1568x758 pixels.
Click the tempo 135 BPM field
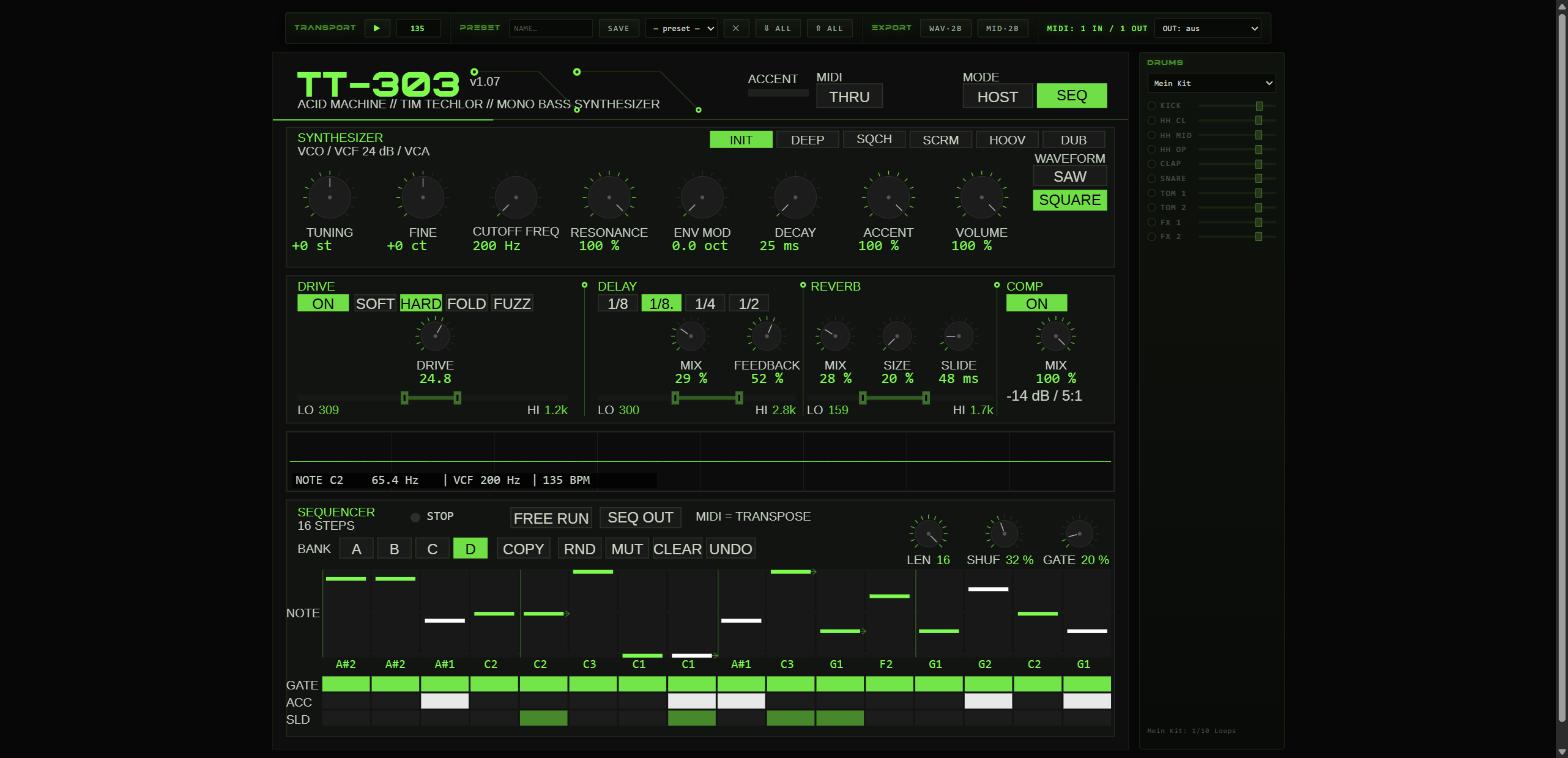[x=418, y=28]
